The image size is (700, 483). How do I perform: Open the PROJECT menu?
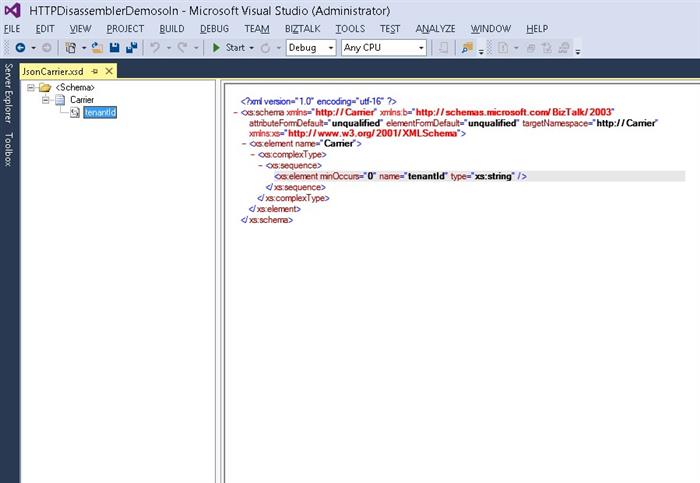point(125,29)
